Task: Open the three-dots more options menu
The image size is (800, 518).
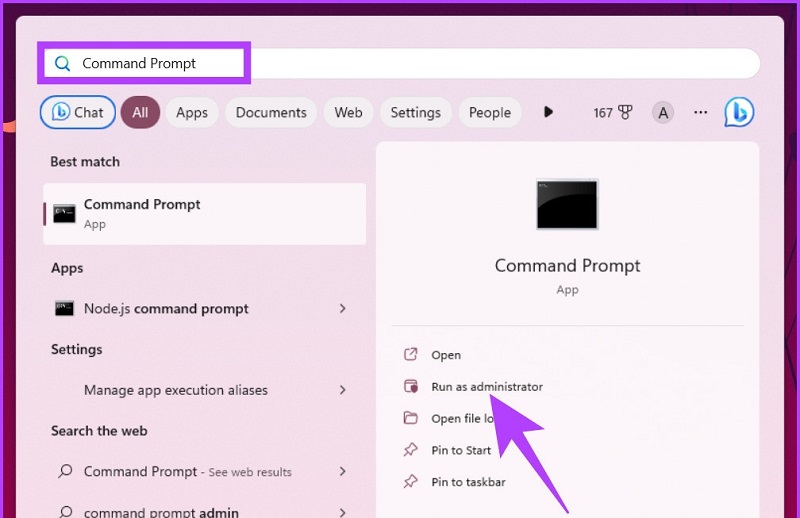Action: pyautogui.click(x=701, y=112)
